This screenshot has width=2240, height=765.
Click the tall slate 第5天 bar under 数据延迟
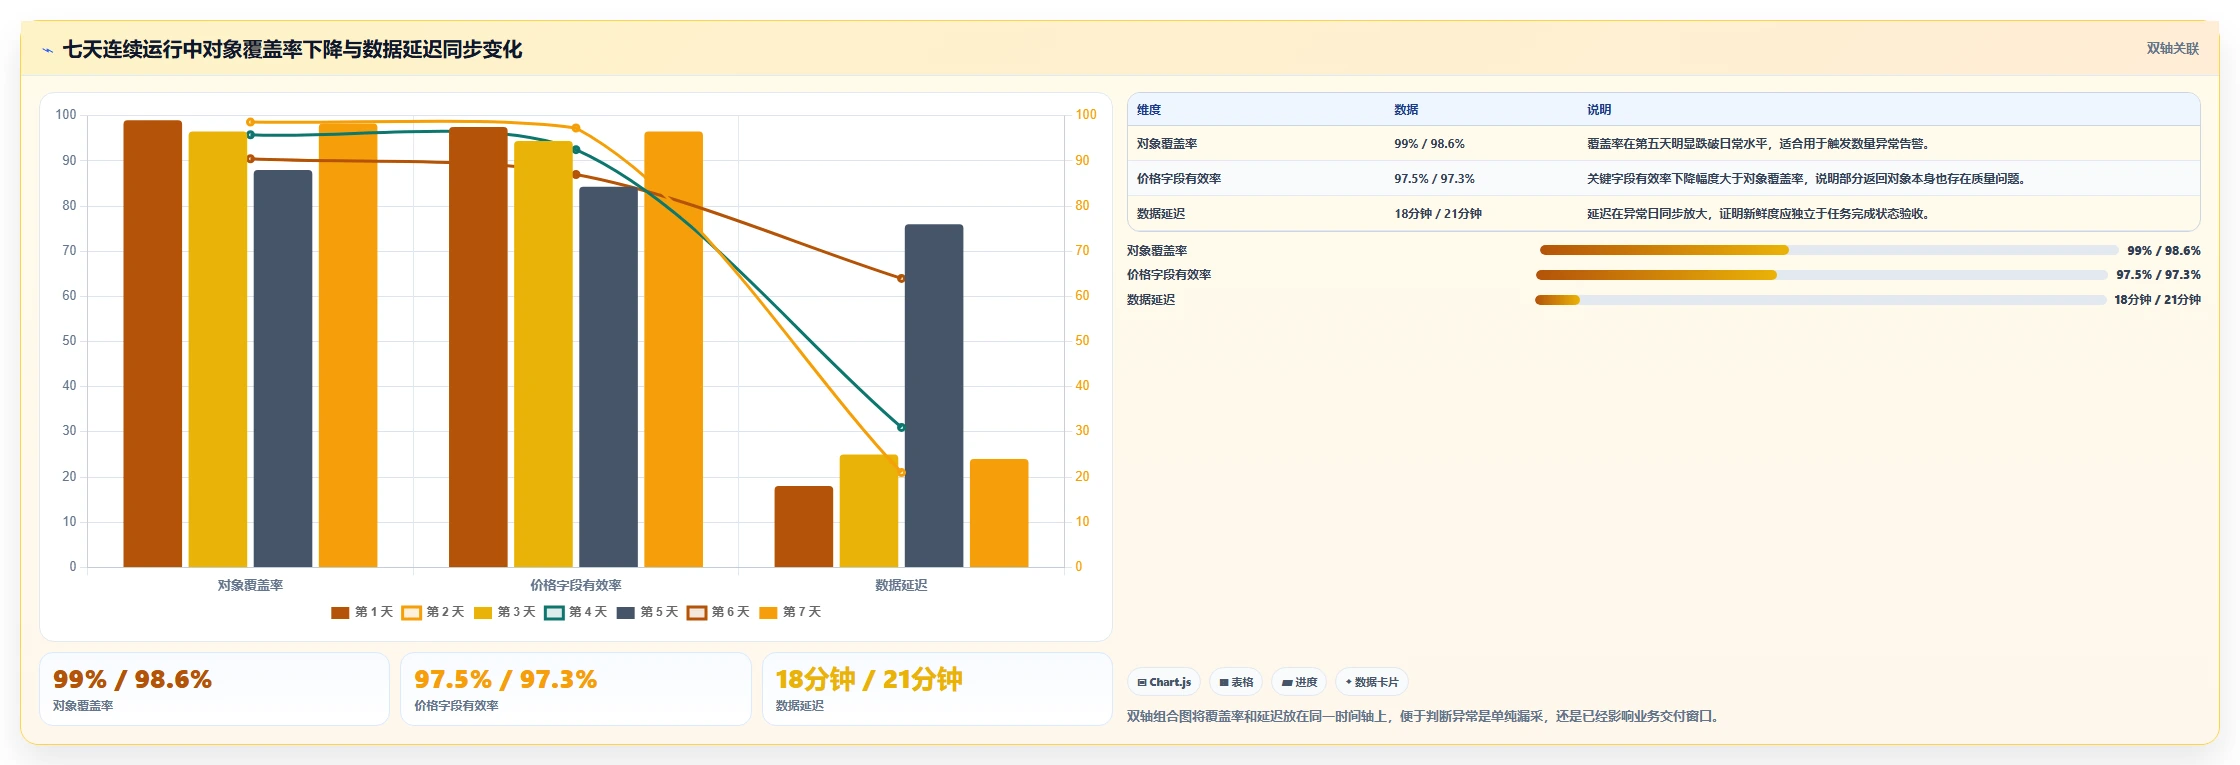point(934,396)
